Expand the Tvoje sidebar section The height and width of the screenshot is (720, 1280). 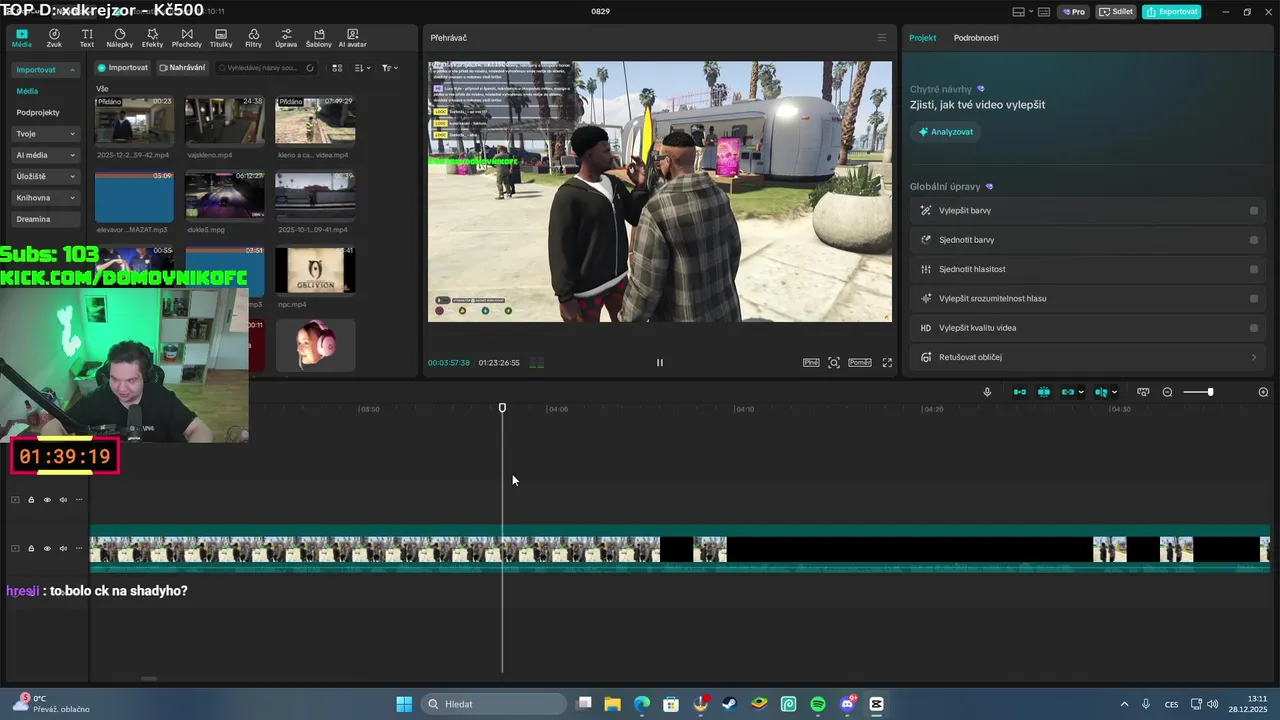[72, 134]
